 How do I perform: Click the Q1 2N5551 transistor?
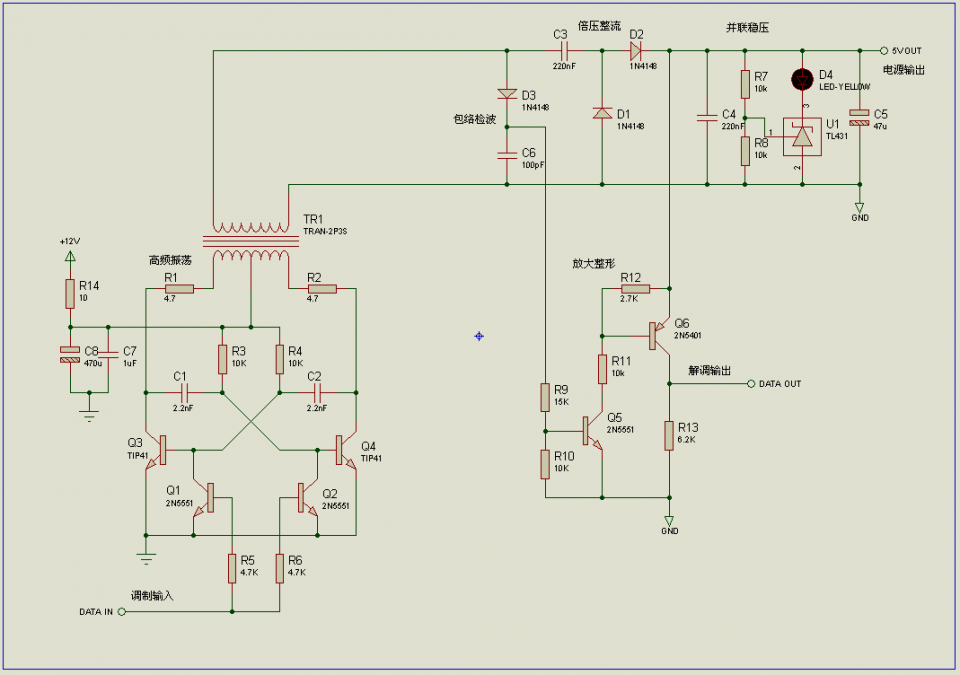pyautogui.click(x=207, y=497)
